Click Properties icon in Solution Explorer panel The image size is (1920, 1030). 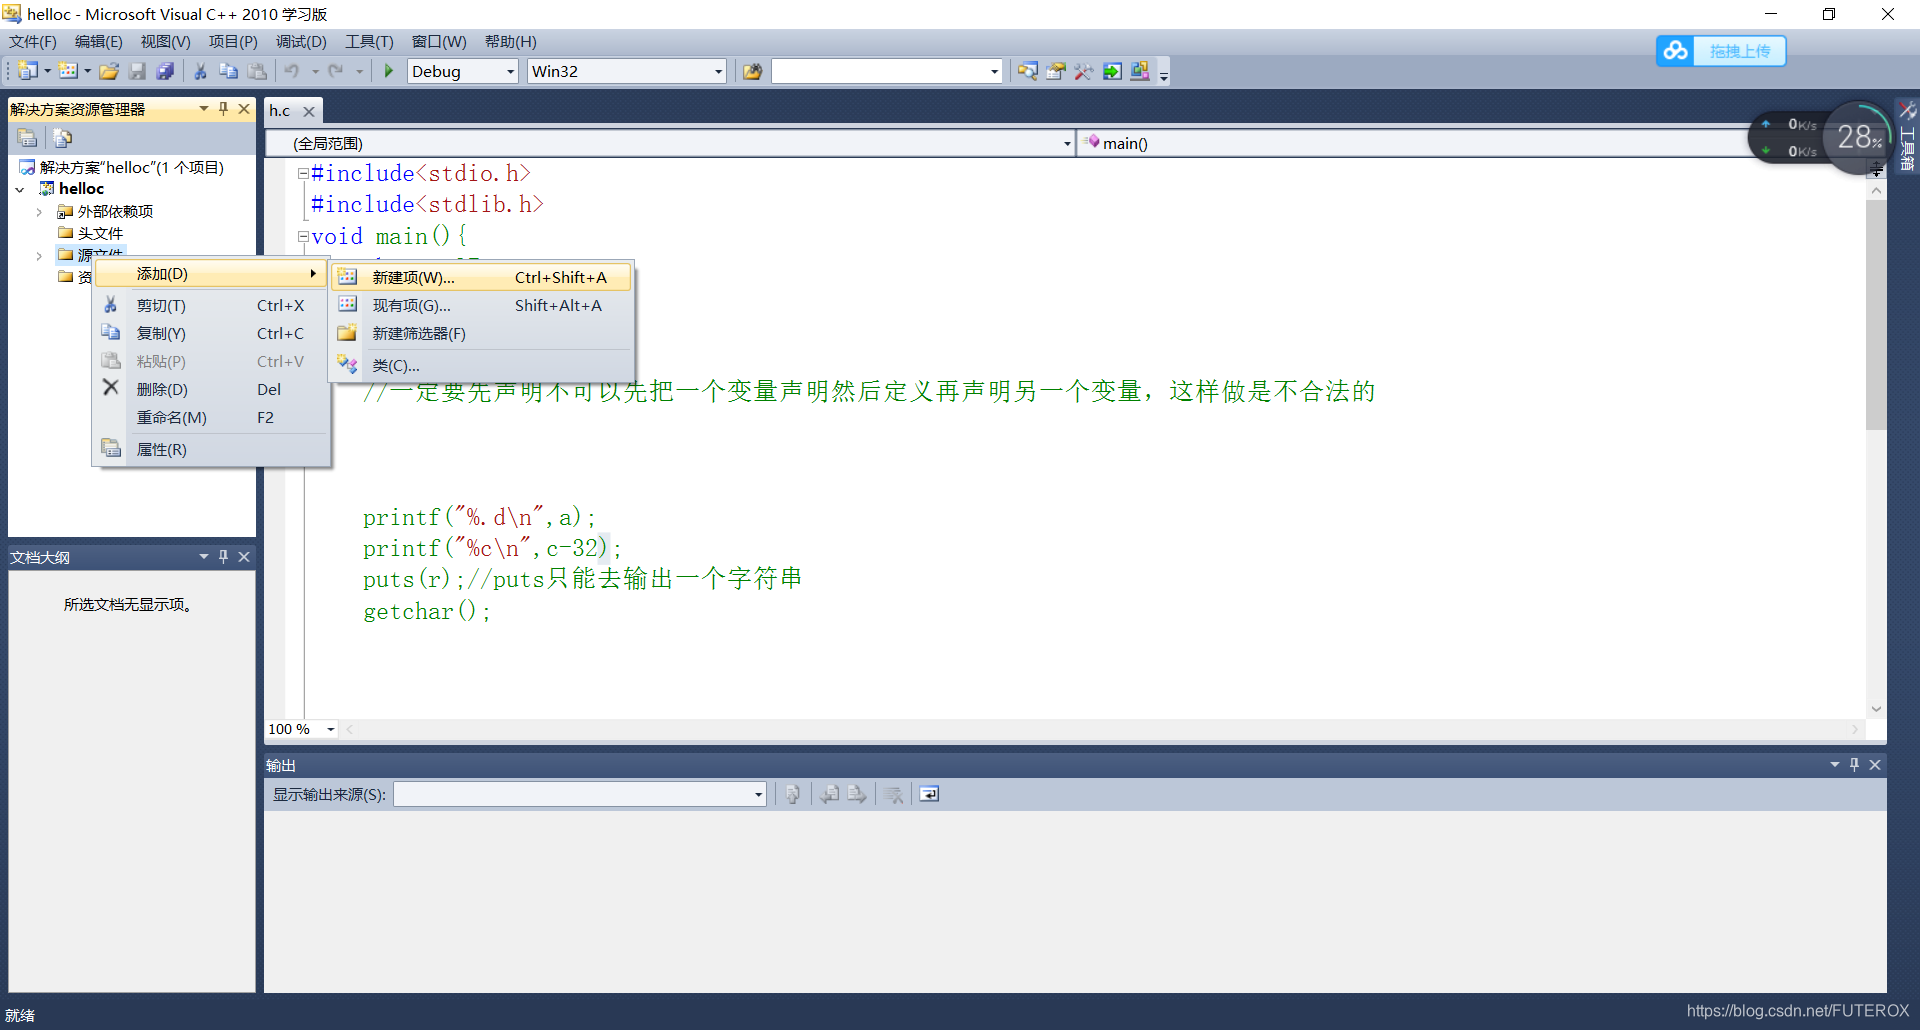click(x=28, y=138)
